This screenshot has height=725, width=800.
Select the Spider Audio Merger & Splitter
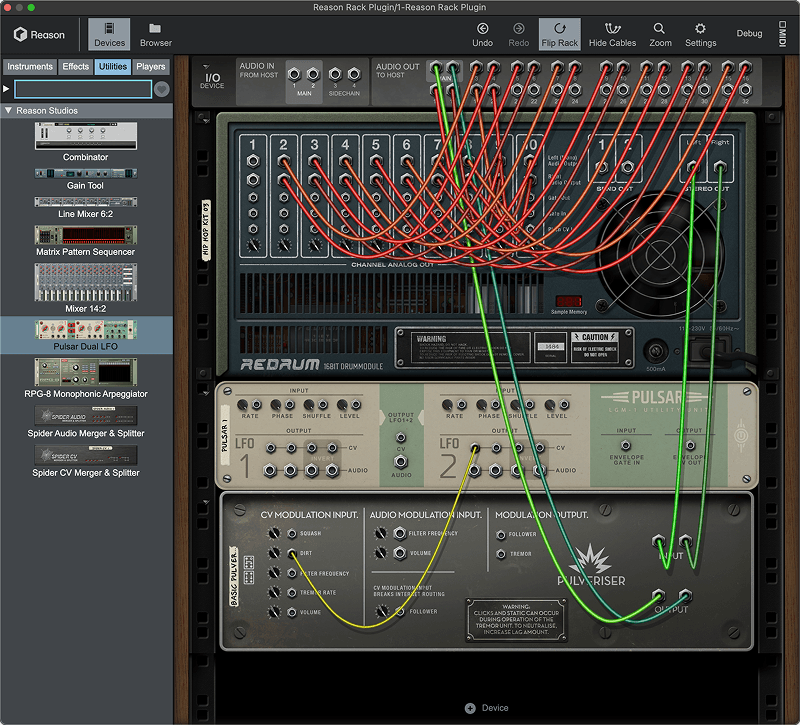point(86,422)
